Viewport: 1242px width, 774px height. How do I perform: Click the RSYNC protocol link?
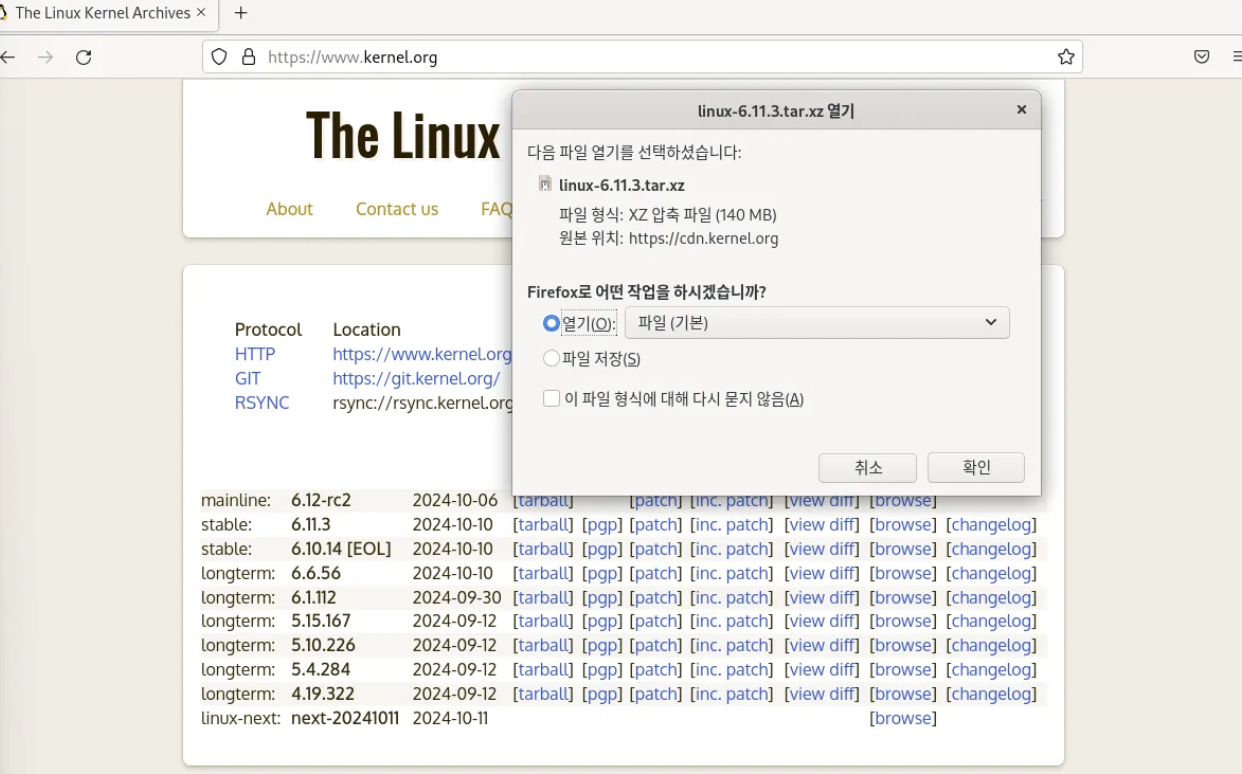262,402
